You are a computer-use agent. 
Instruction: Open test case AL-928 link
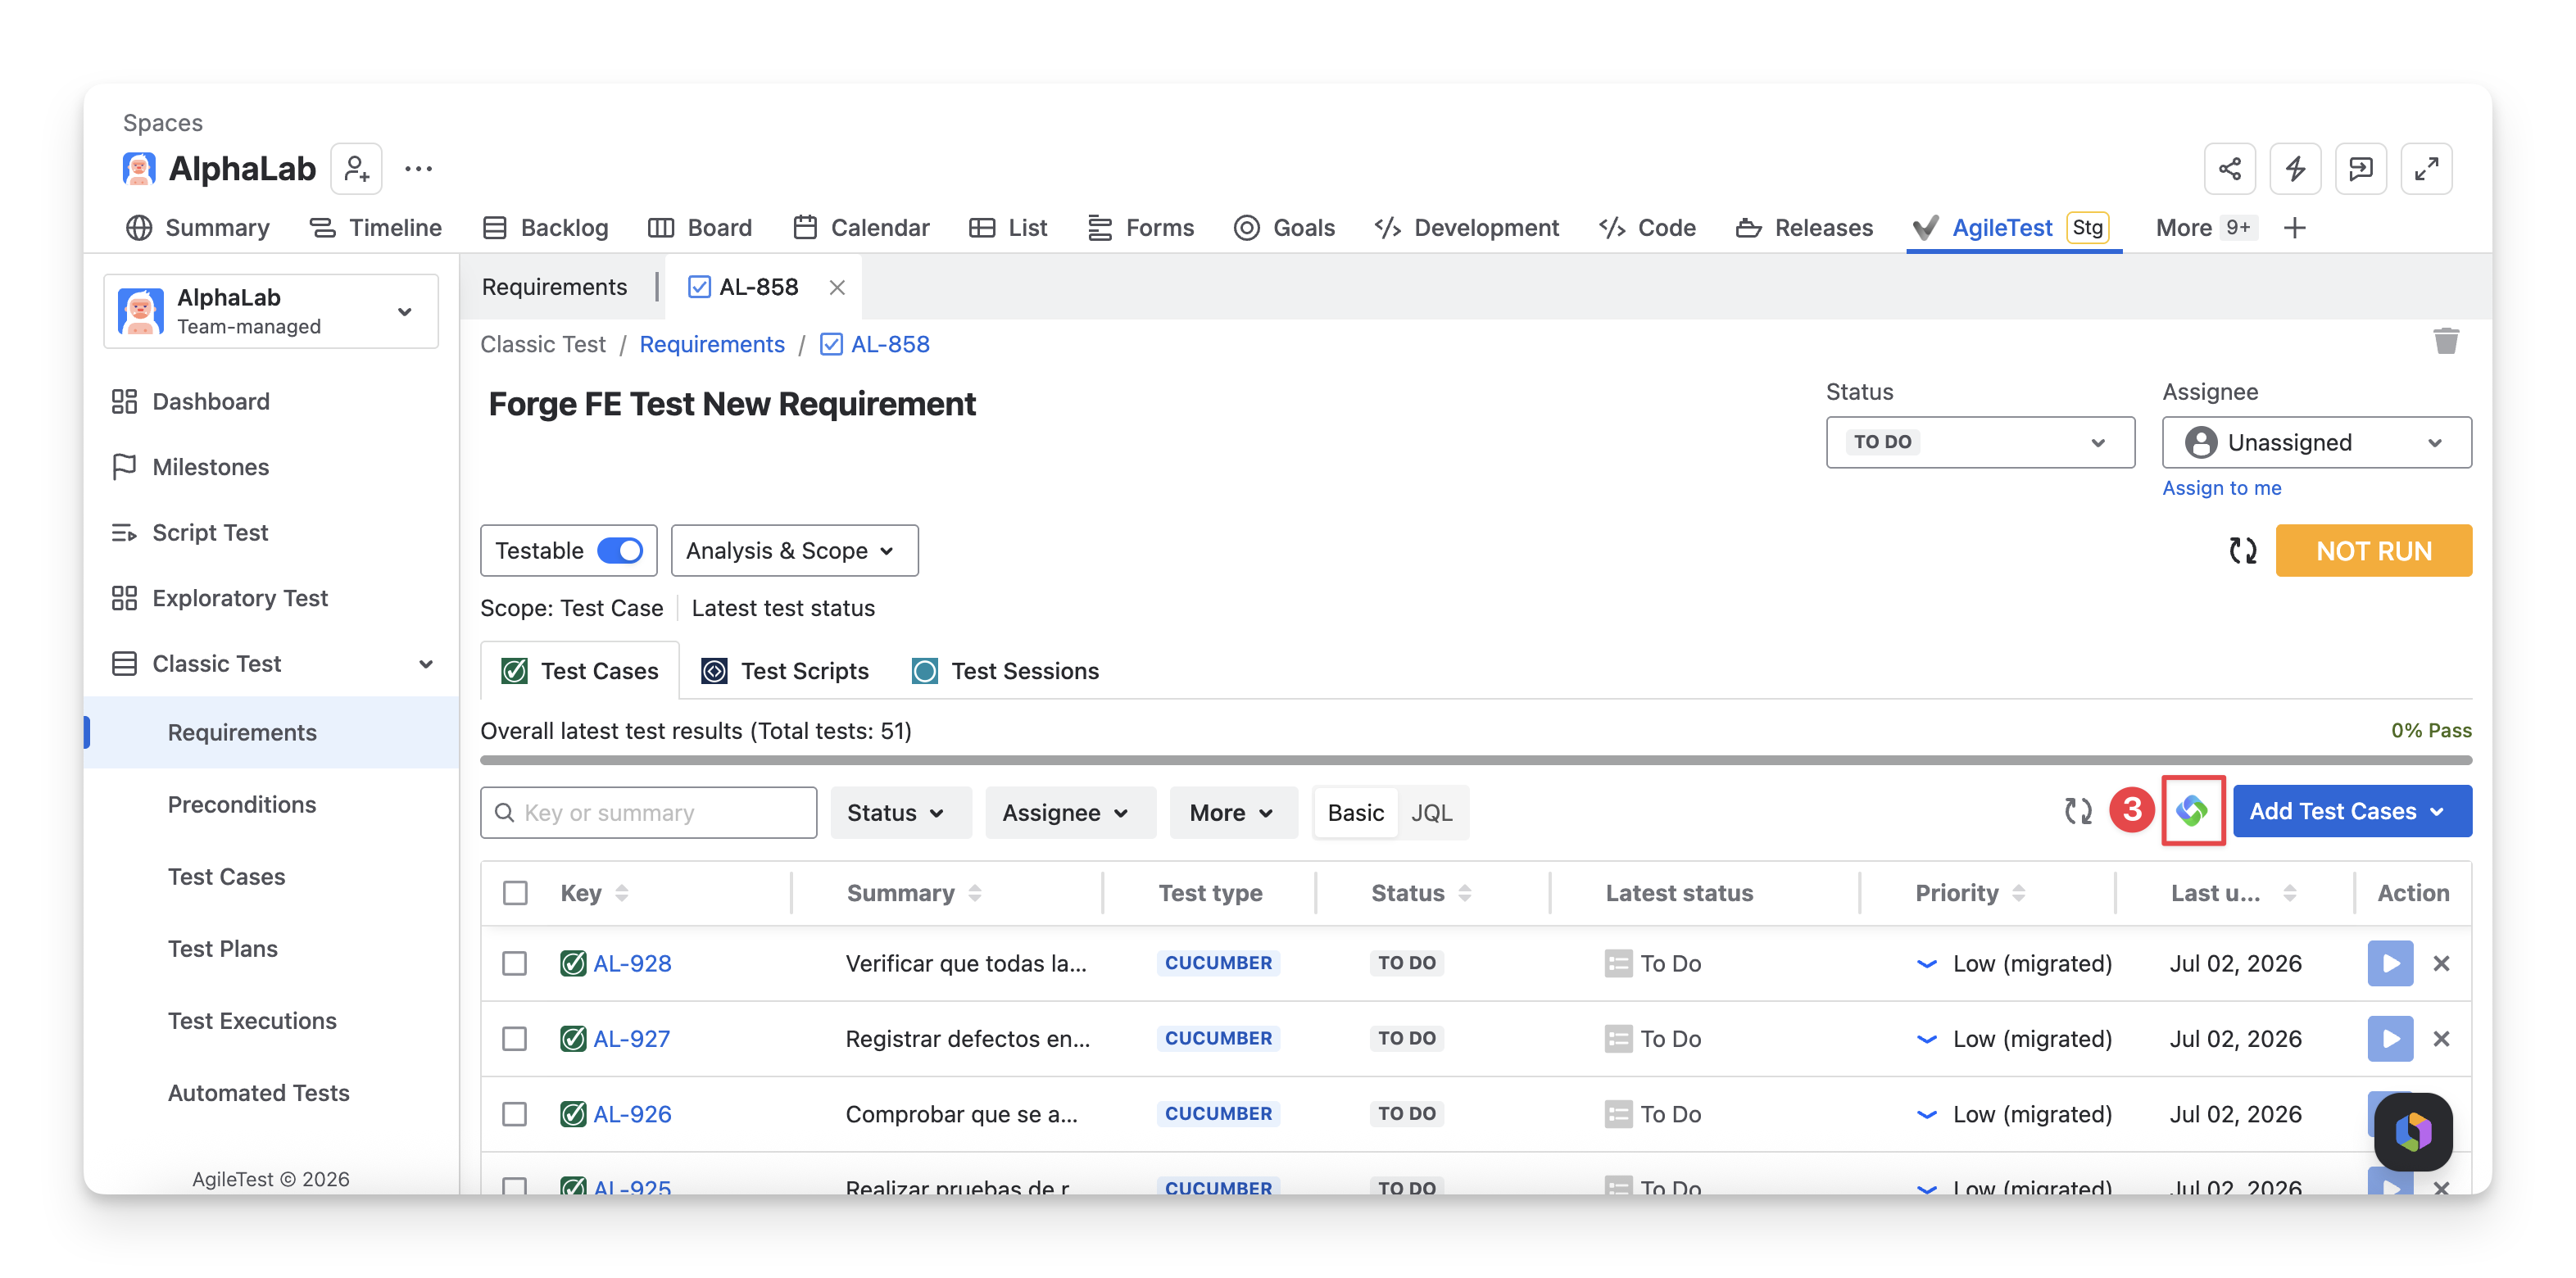click(x=632, y=963)
